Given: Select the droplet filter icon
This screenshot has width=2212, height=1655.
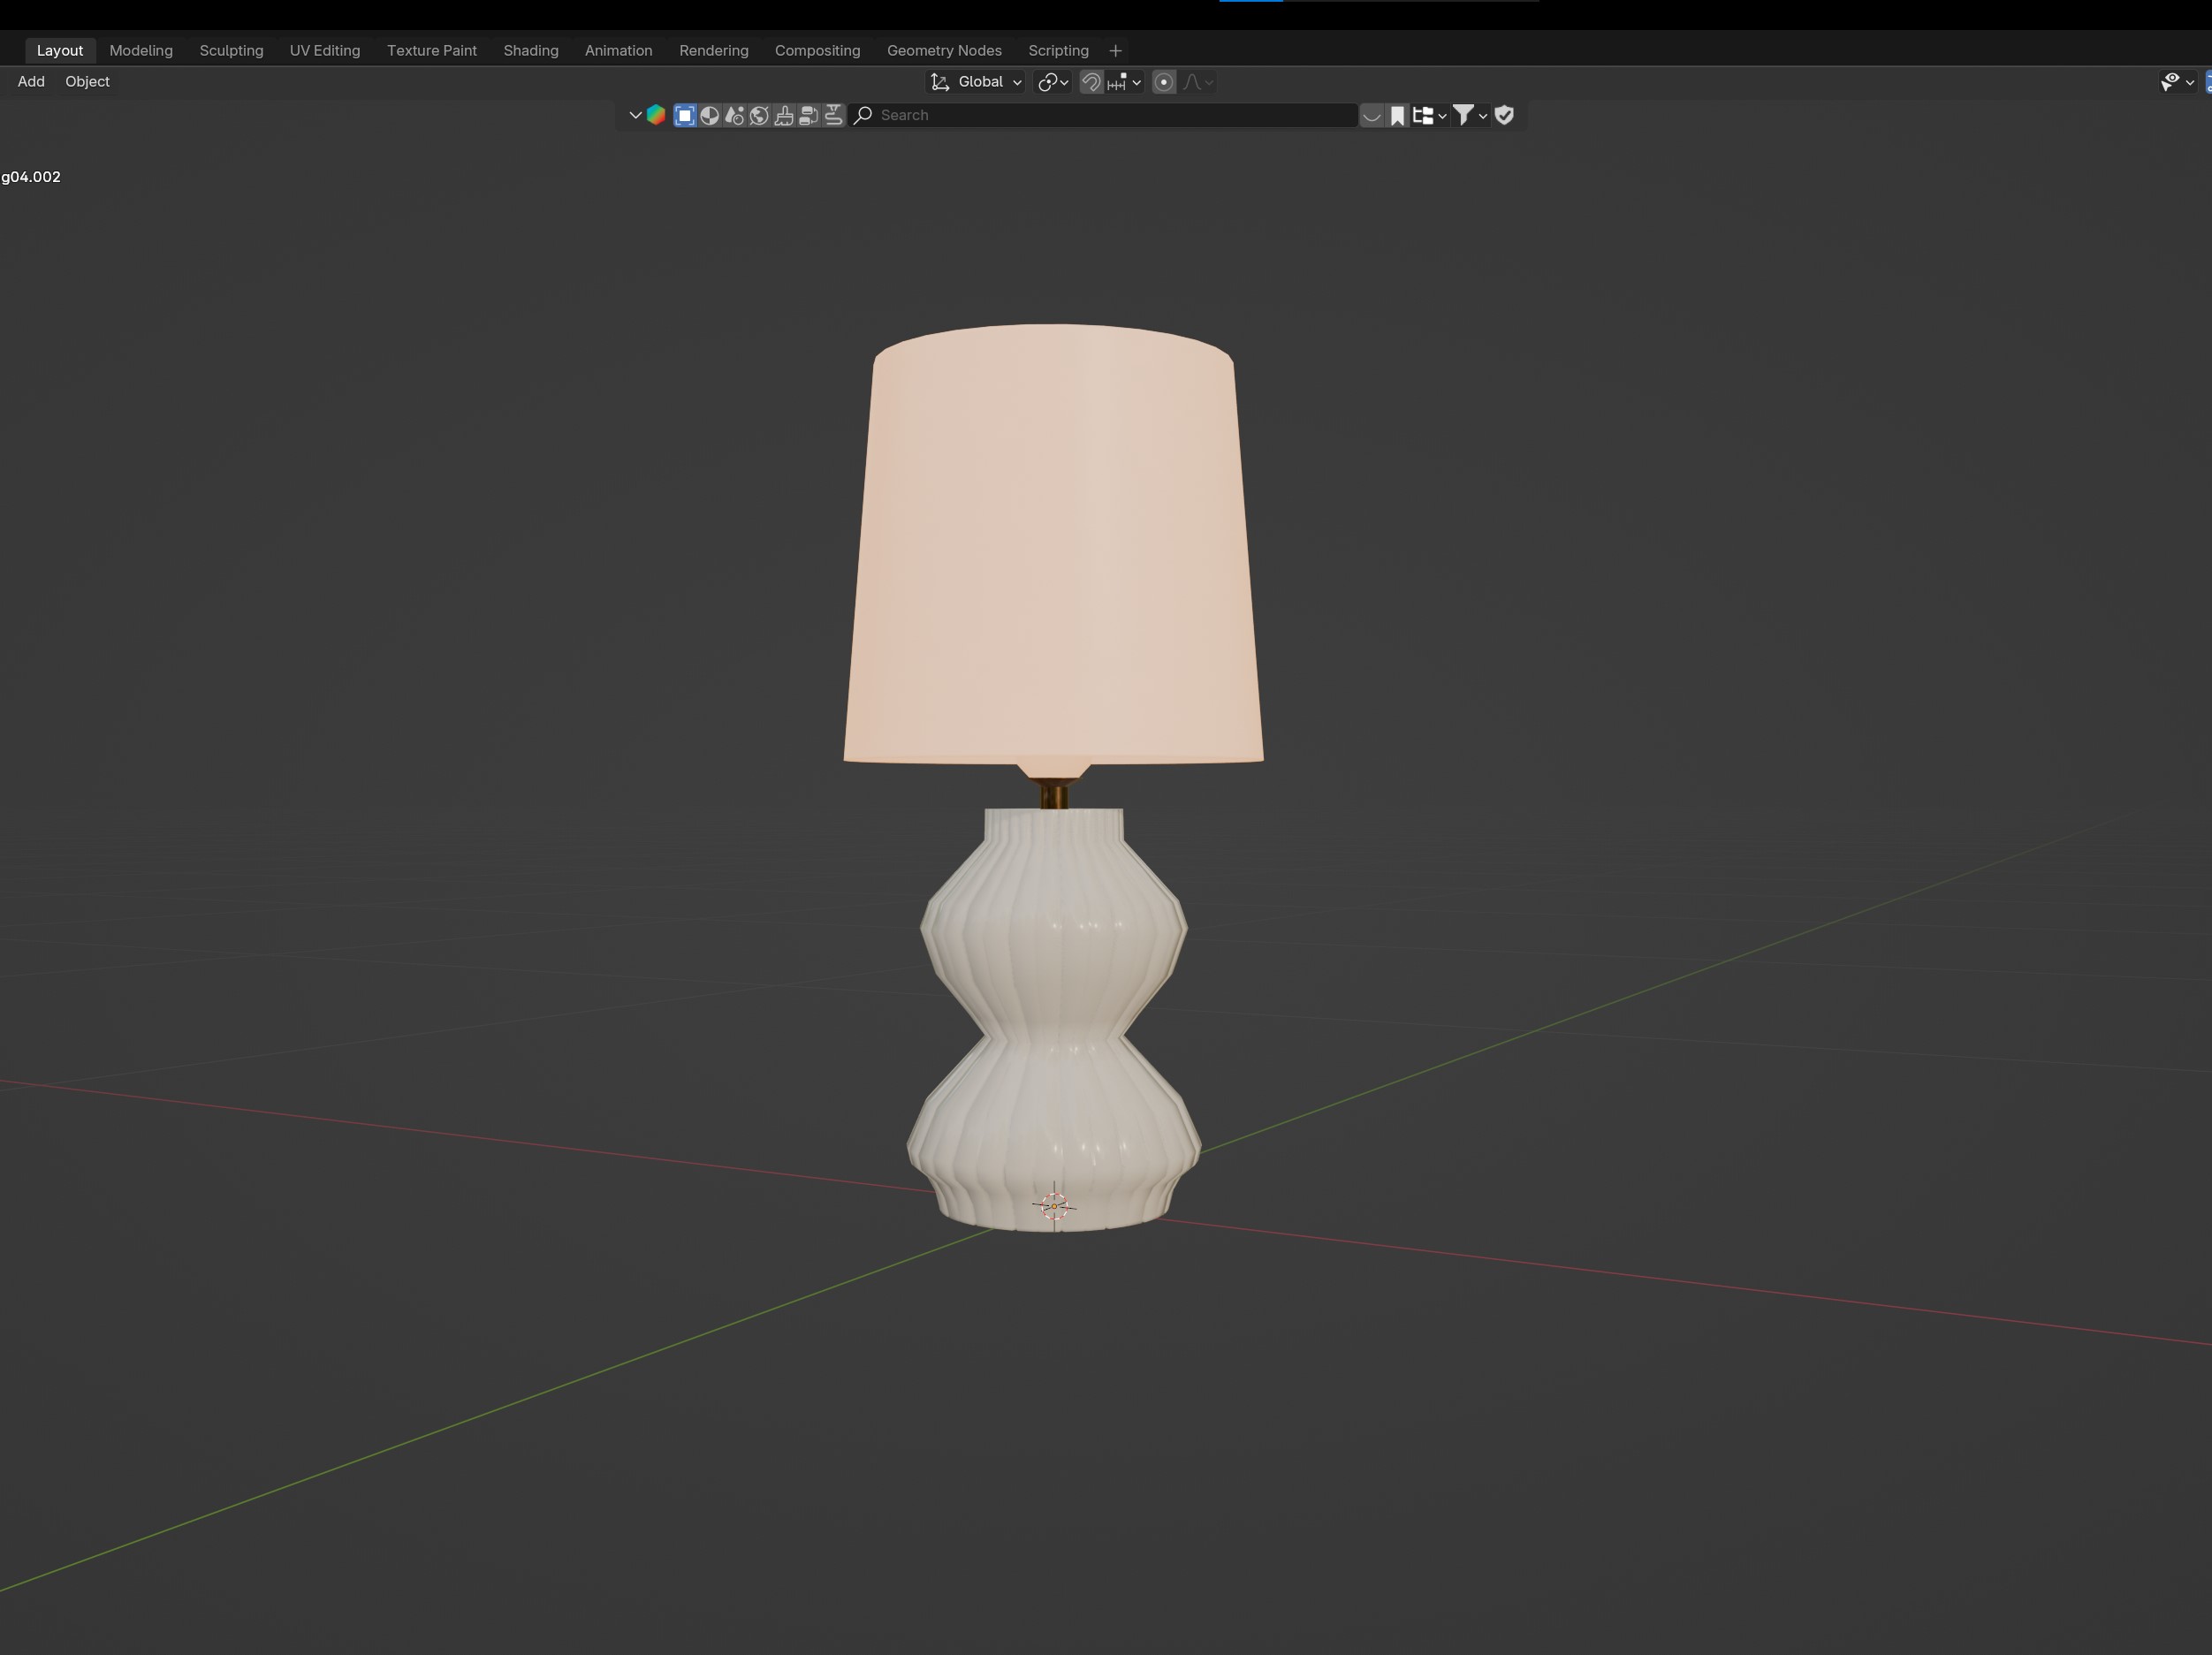Looking at the screenshot, I should pos(734,115).
